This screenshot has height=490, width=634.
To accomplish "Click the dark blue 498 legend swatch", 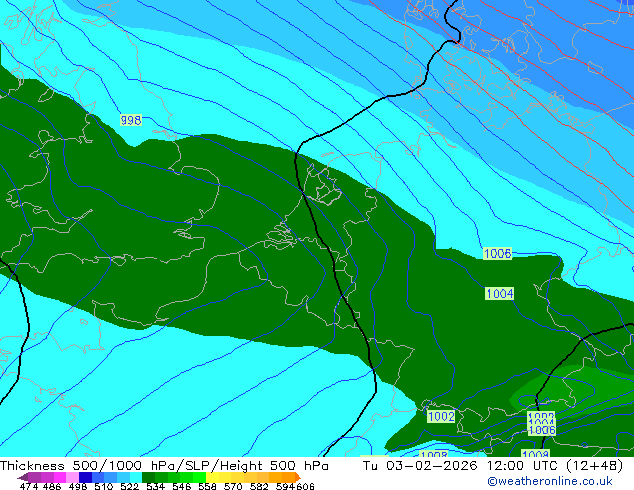I will pyautogui.click(x=85, y=477).
